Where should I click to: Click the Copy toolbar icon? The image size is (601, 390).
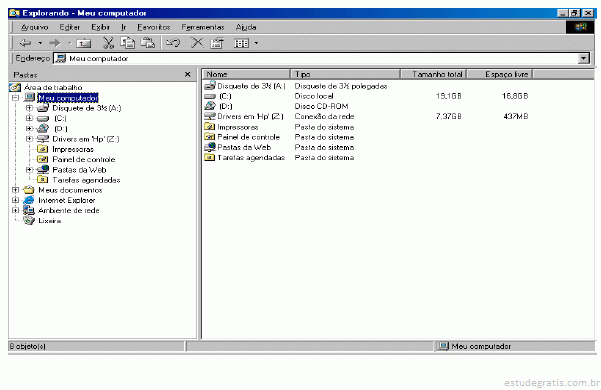128,43
